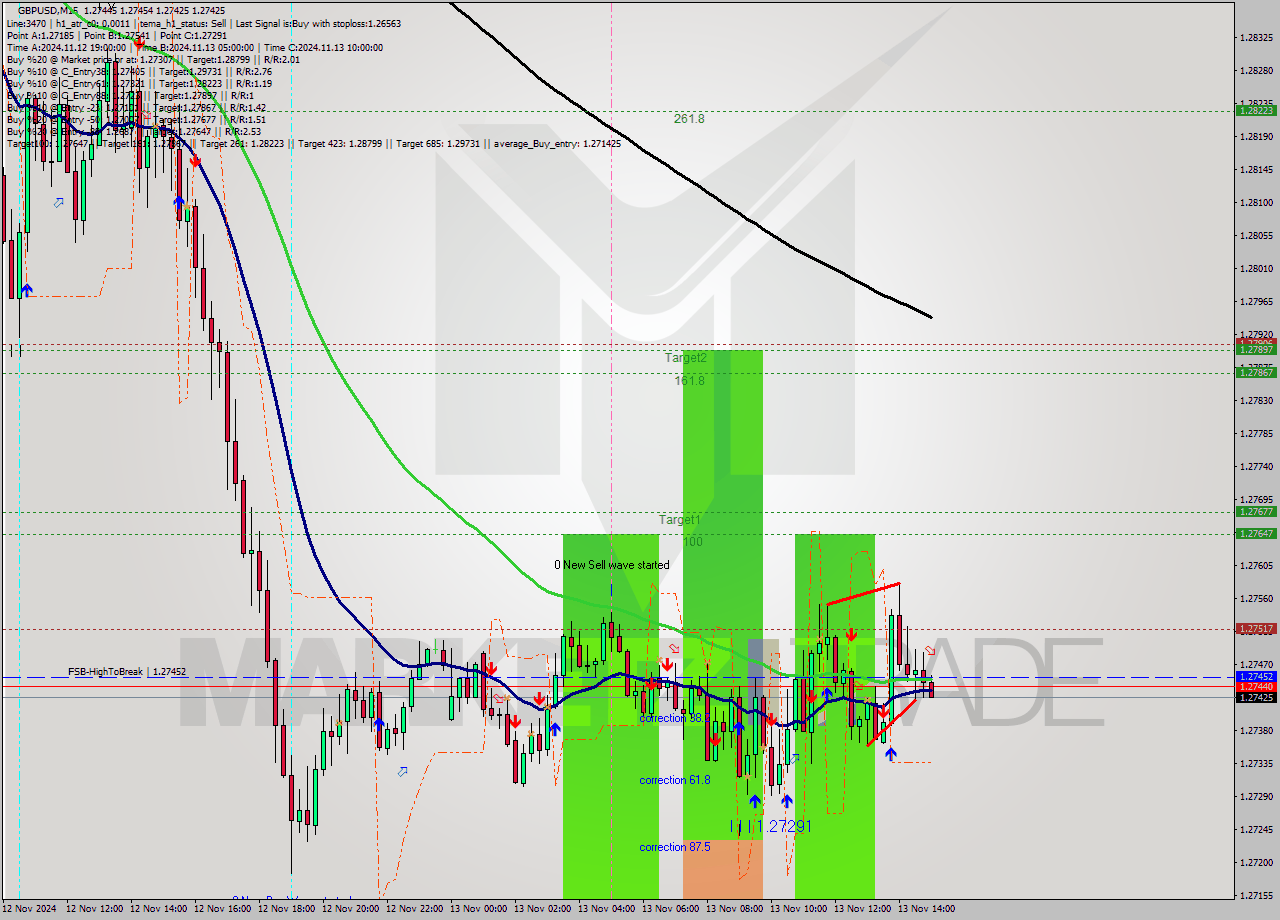Click the Target2 label

686,358
